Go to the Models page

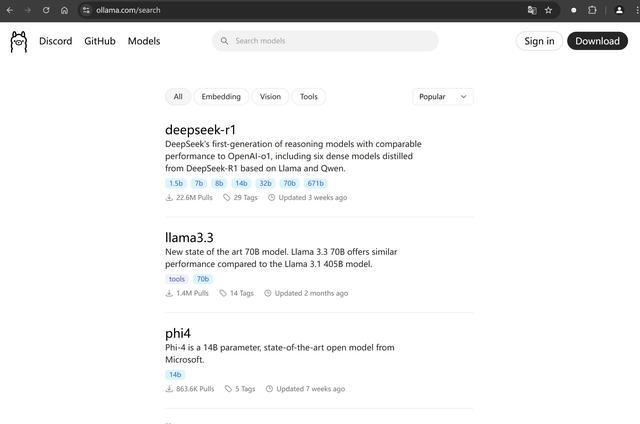pyautogui.click(x=144, y=41)
